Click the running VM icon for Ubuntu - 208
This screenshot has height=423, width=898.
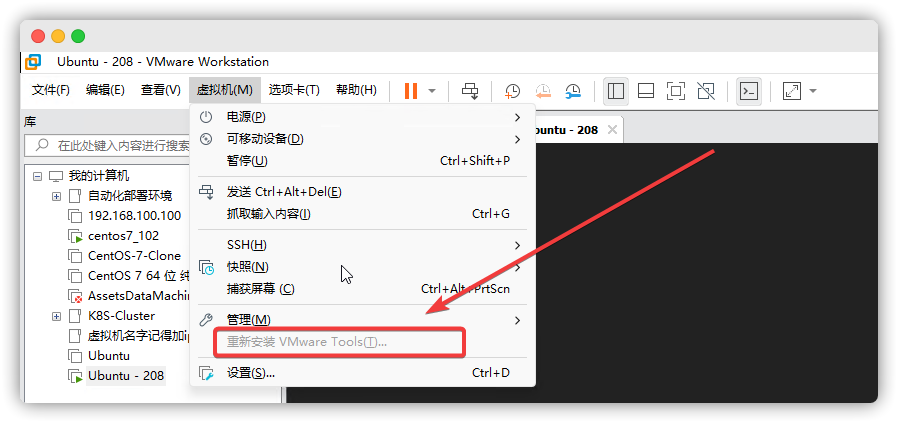pos(75,377)
